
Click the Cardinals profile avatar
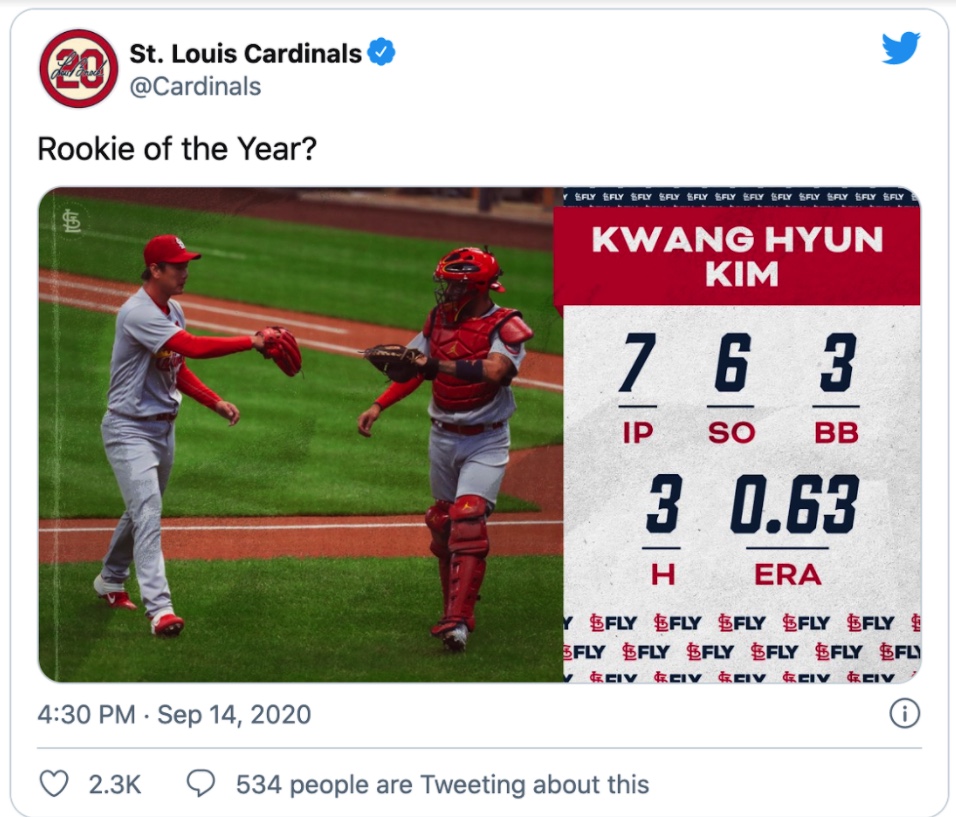(x=79, y=69)
